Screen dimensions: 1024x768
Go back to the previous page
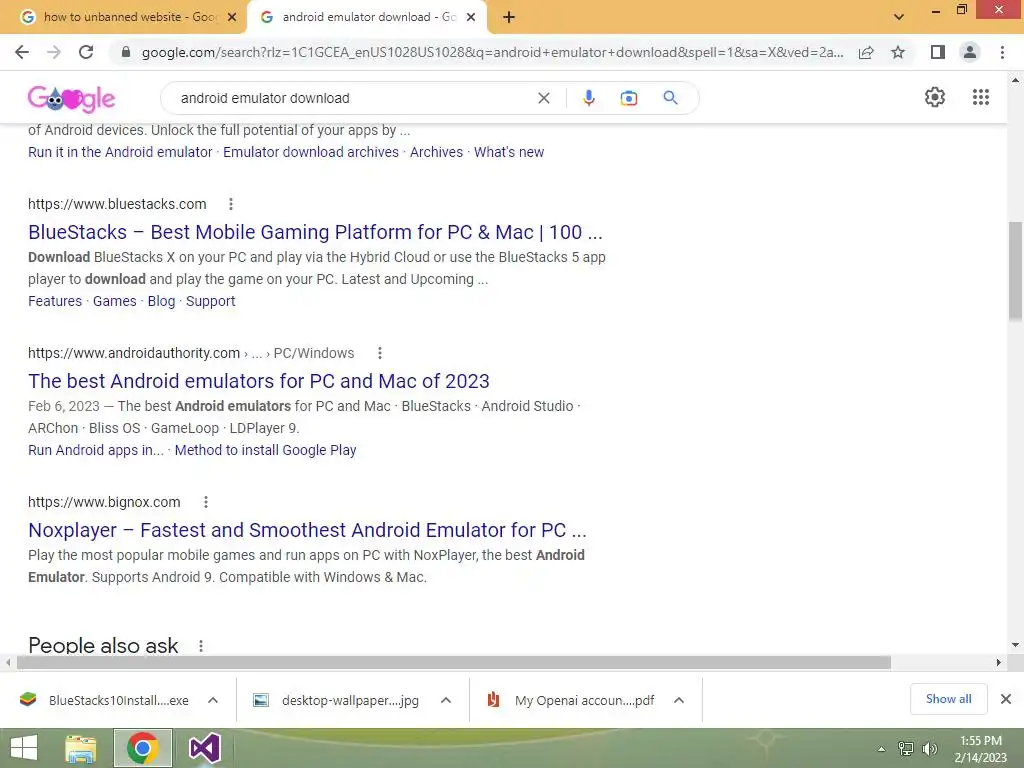(22, 52)
